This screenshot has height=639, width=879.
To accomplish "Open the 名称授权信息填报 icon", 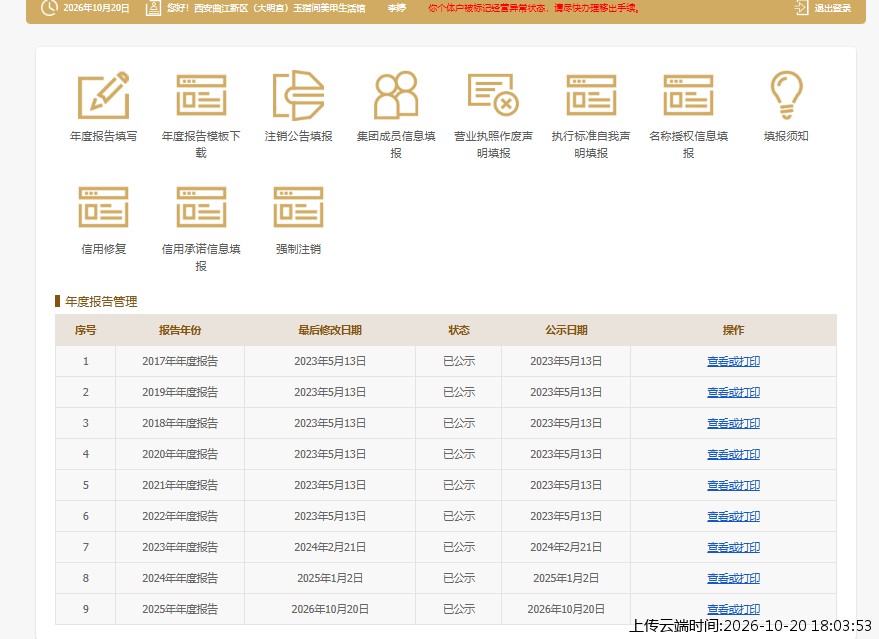I will coord(688,95).
